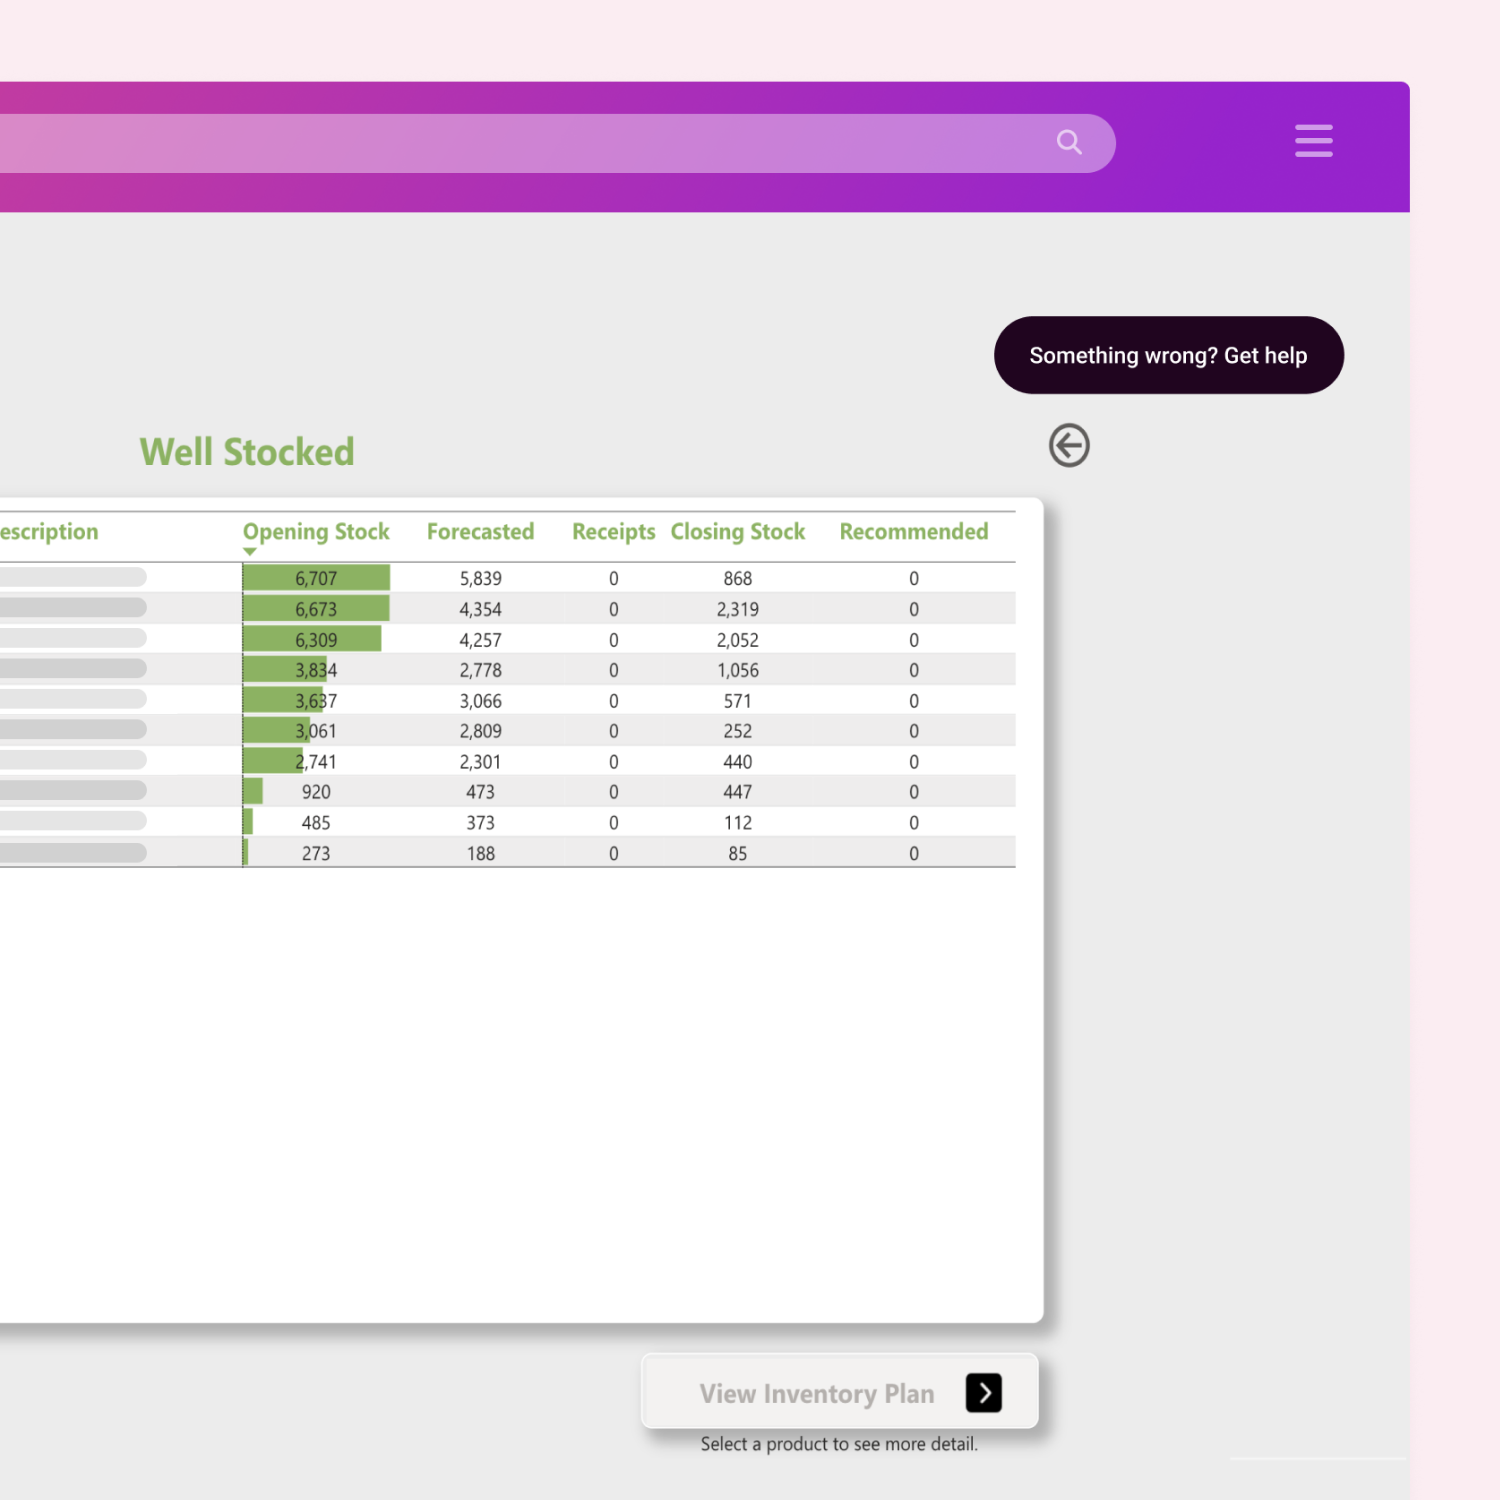Click closing stock value 252
The width and height of the screenshot is (1500, 1500).
(x=738, y=731)
